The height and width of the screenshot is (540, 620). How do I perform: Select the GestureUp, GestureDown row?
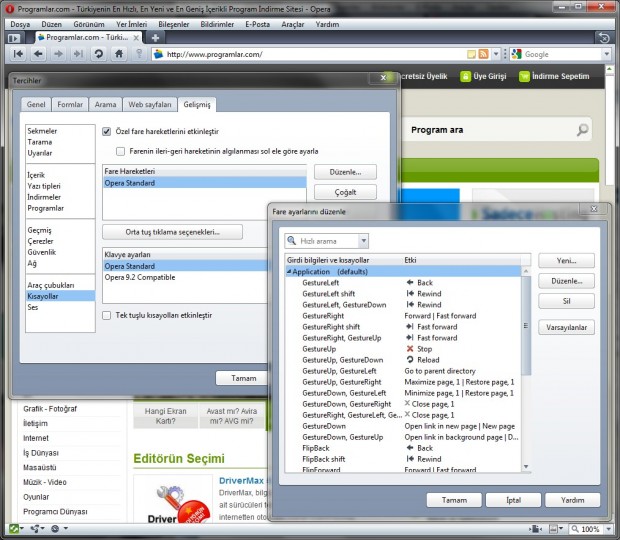pos(403,360)
